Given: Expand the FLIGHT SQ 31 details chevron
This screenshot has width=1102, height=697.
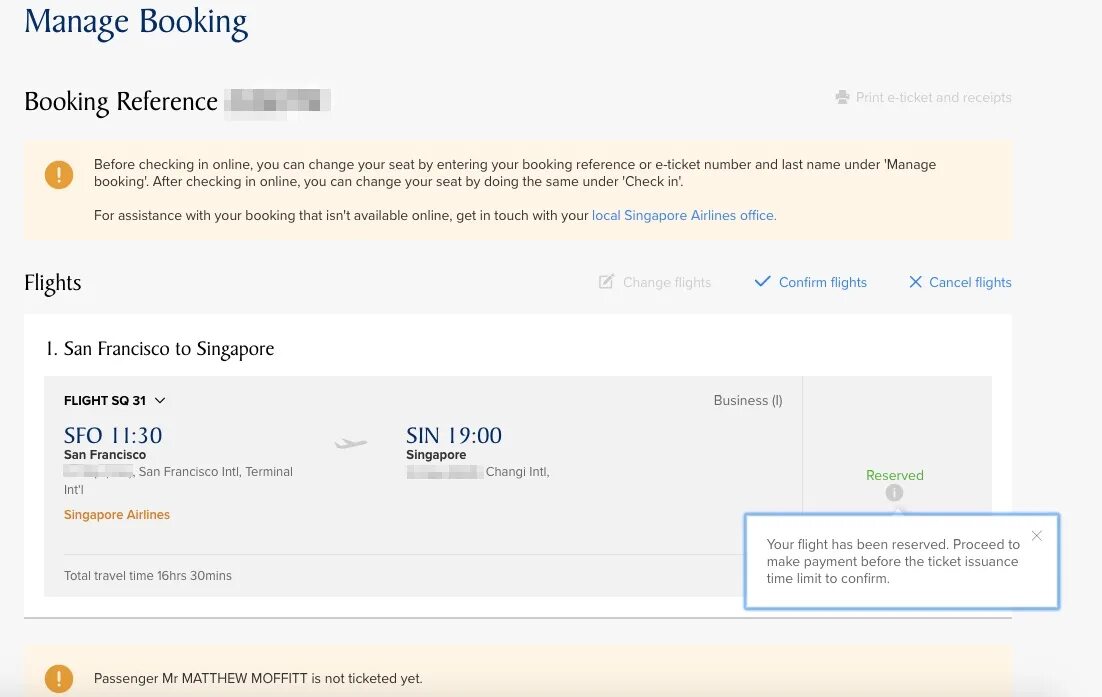Looking at the screenshot, I should (160, 400).
